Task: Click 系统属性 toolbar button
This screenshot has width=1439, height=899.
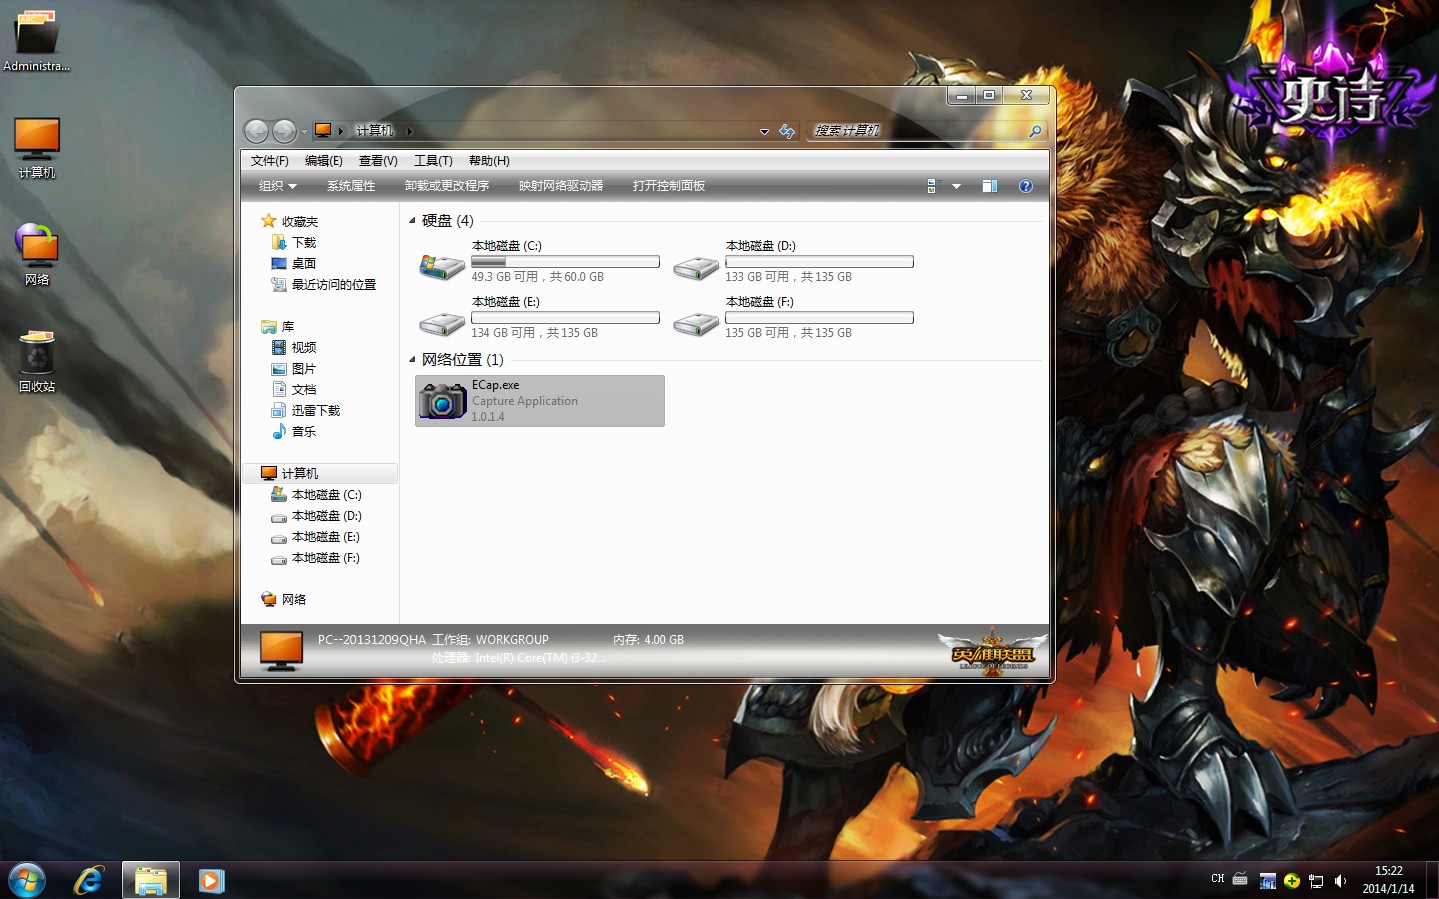Action: [x=351, y=186]
